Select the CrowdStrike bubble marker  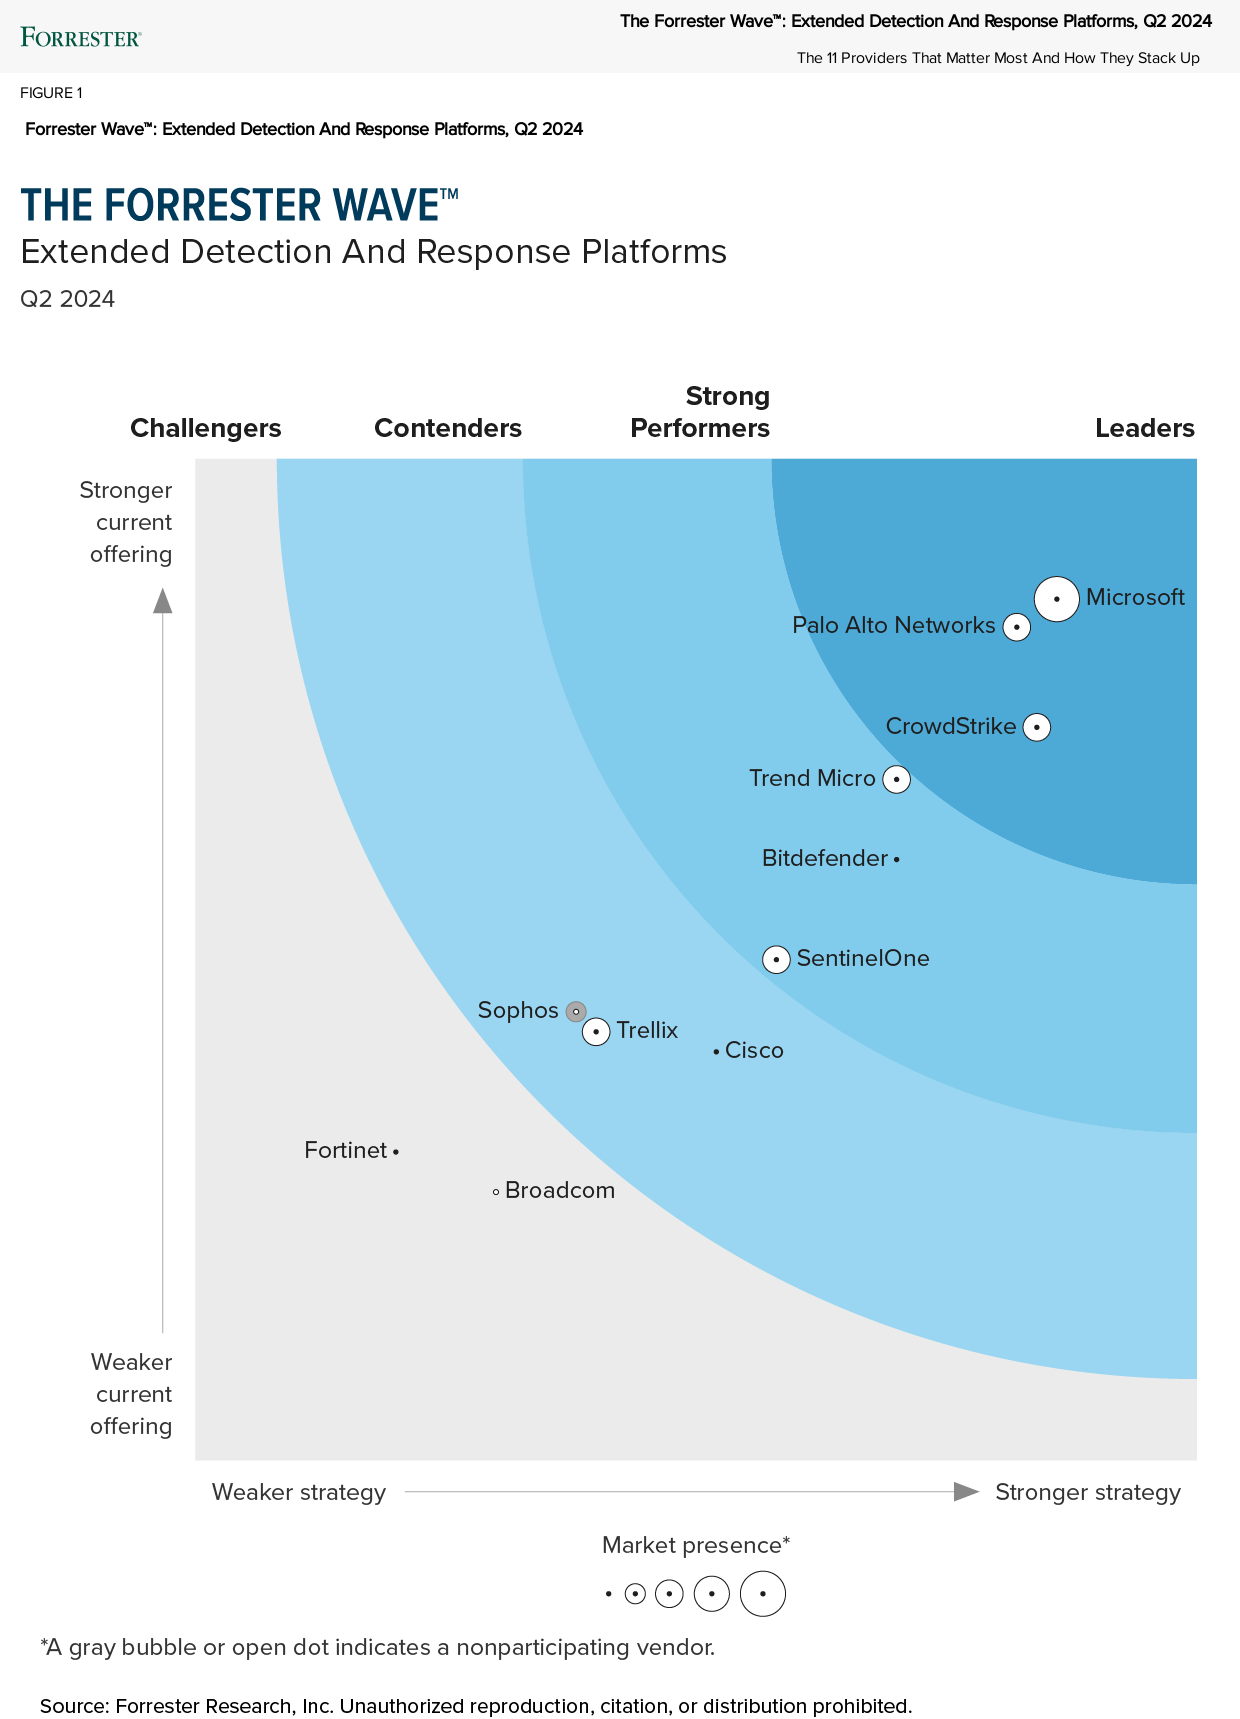pos(1037,727)
